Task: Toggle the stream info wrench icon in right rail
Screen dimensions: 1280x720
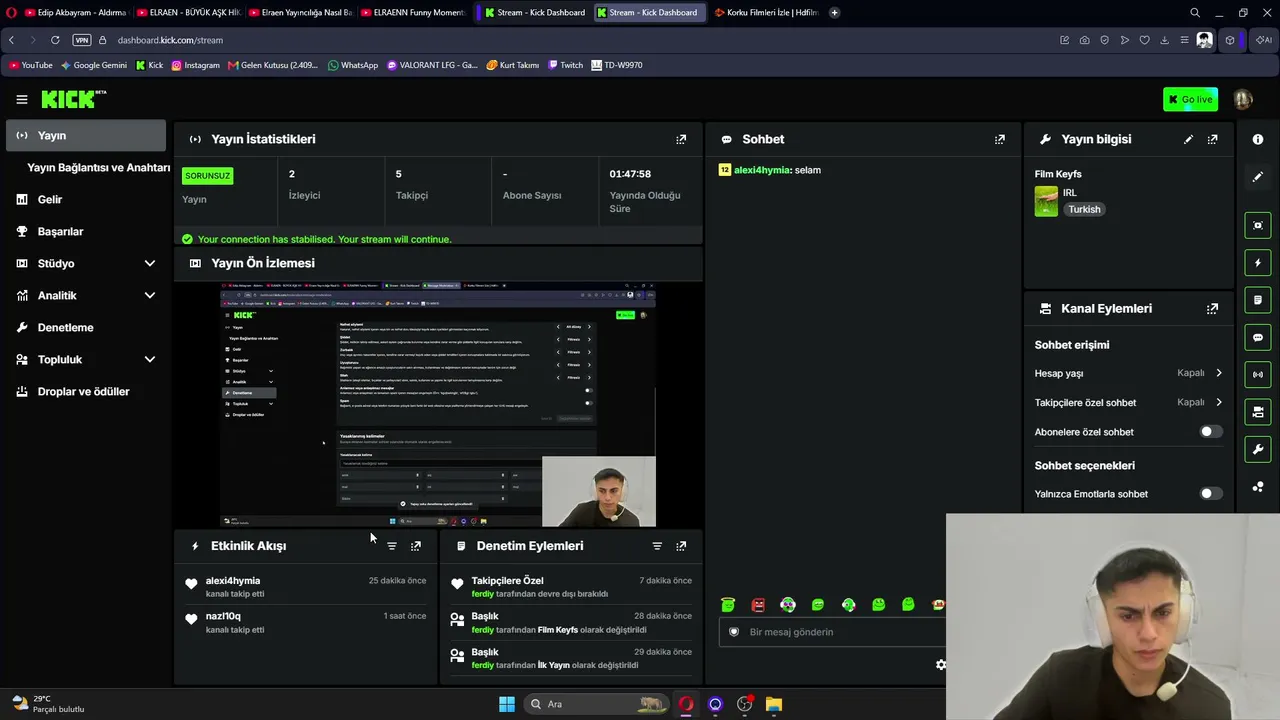Action: (1258, 449)
